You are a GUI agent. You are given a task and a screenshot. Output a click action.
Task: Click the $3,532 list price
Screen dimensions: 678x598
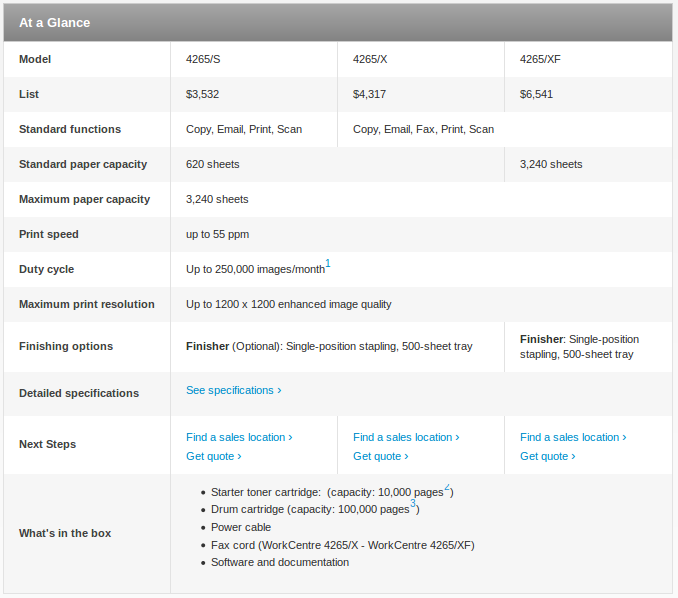click(x=202, y=94)
